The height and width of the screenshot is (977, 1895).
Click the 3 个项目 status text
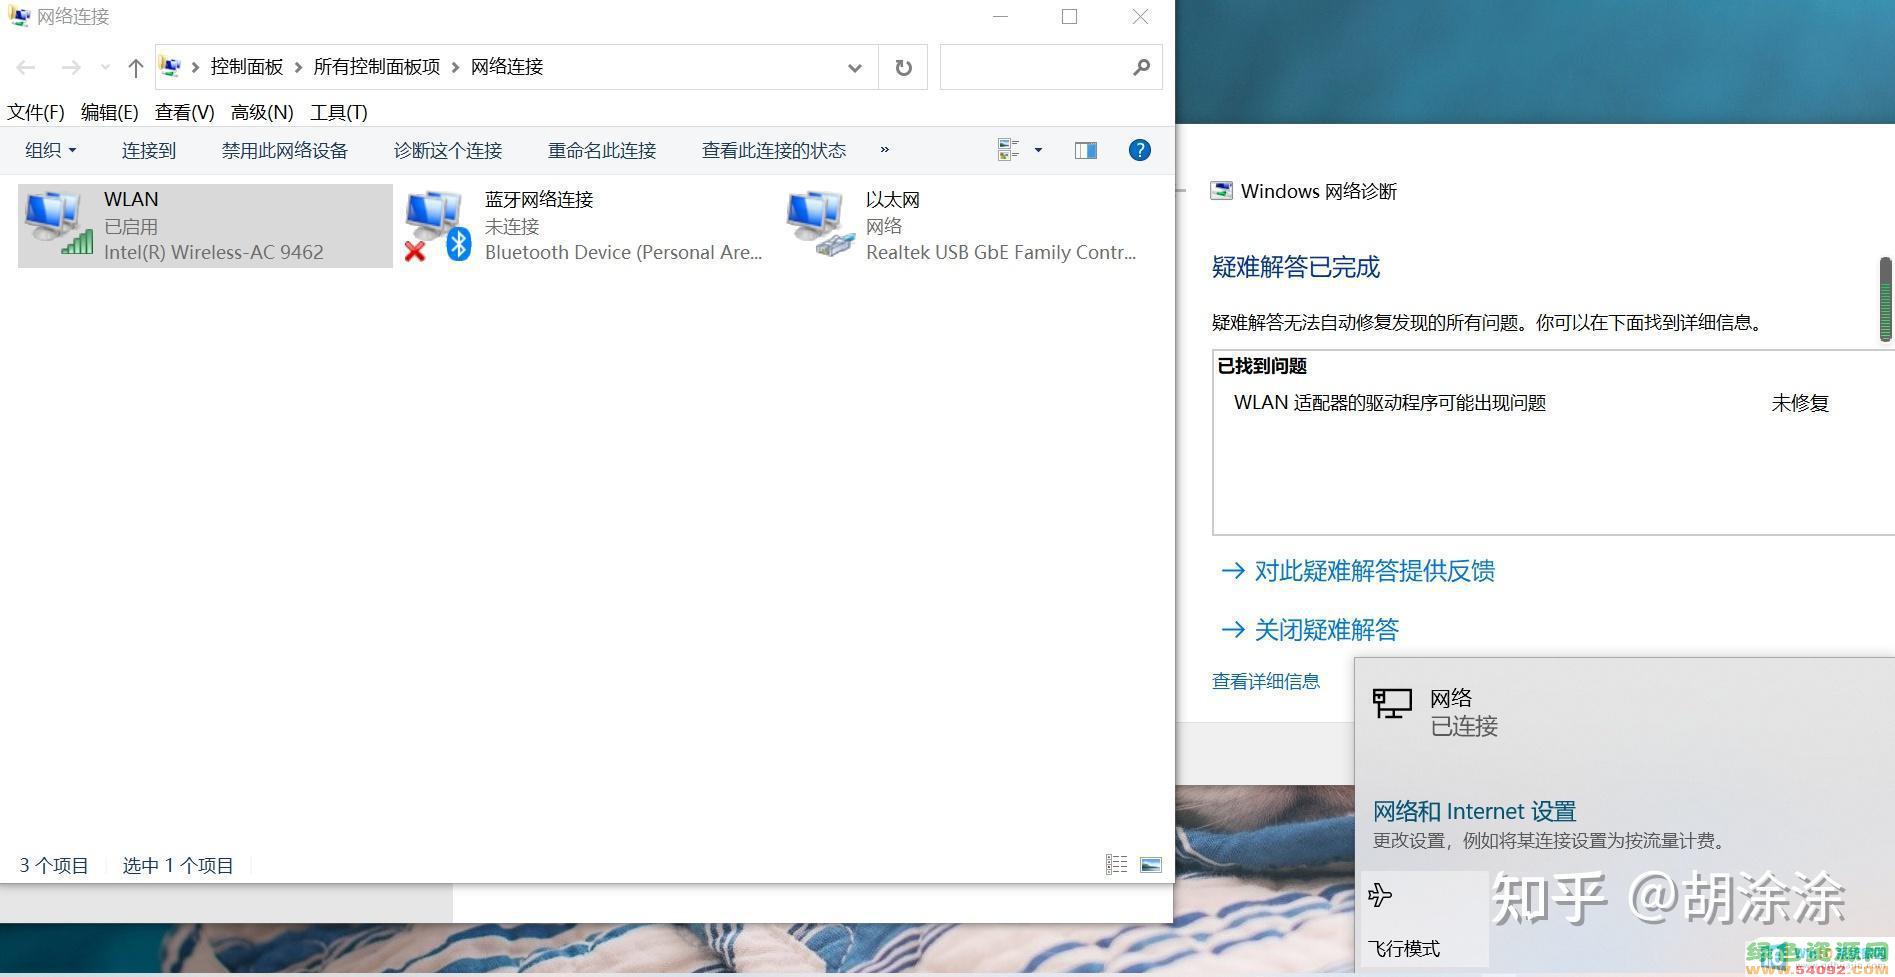pyautogui.click(x=54, y=865)
